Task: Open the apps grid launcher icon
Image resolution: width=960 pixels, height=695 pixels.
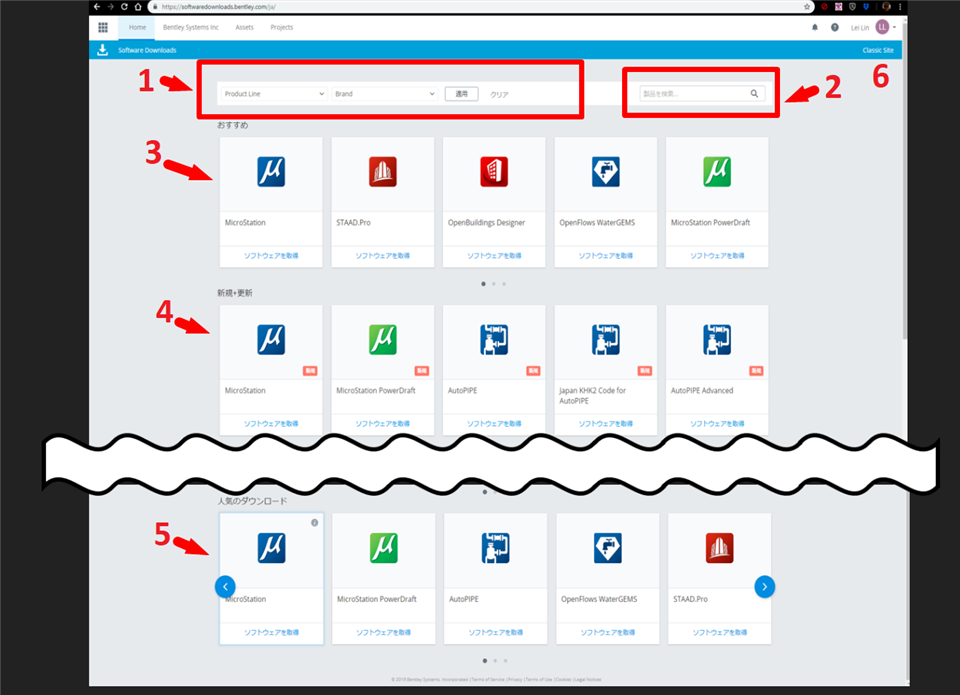Action: point(103,28)
